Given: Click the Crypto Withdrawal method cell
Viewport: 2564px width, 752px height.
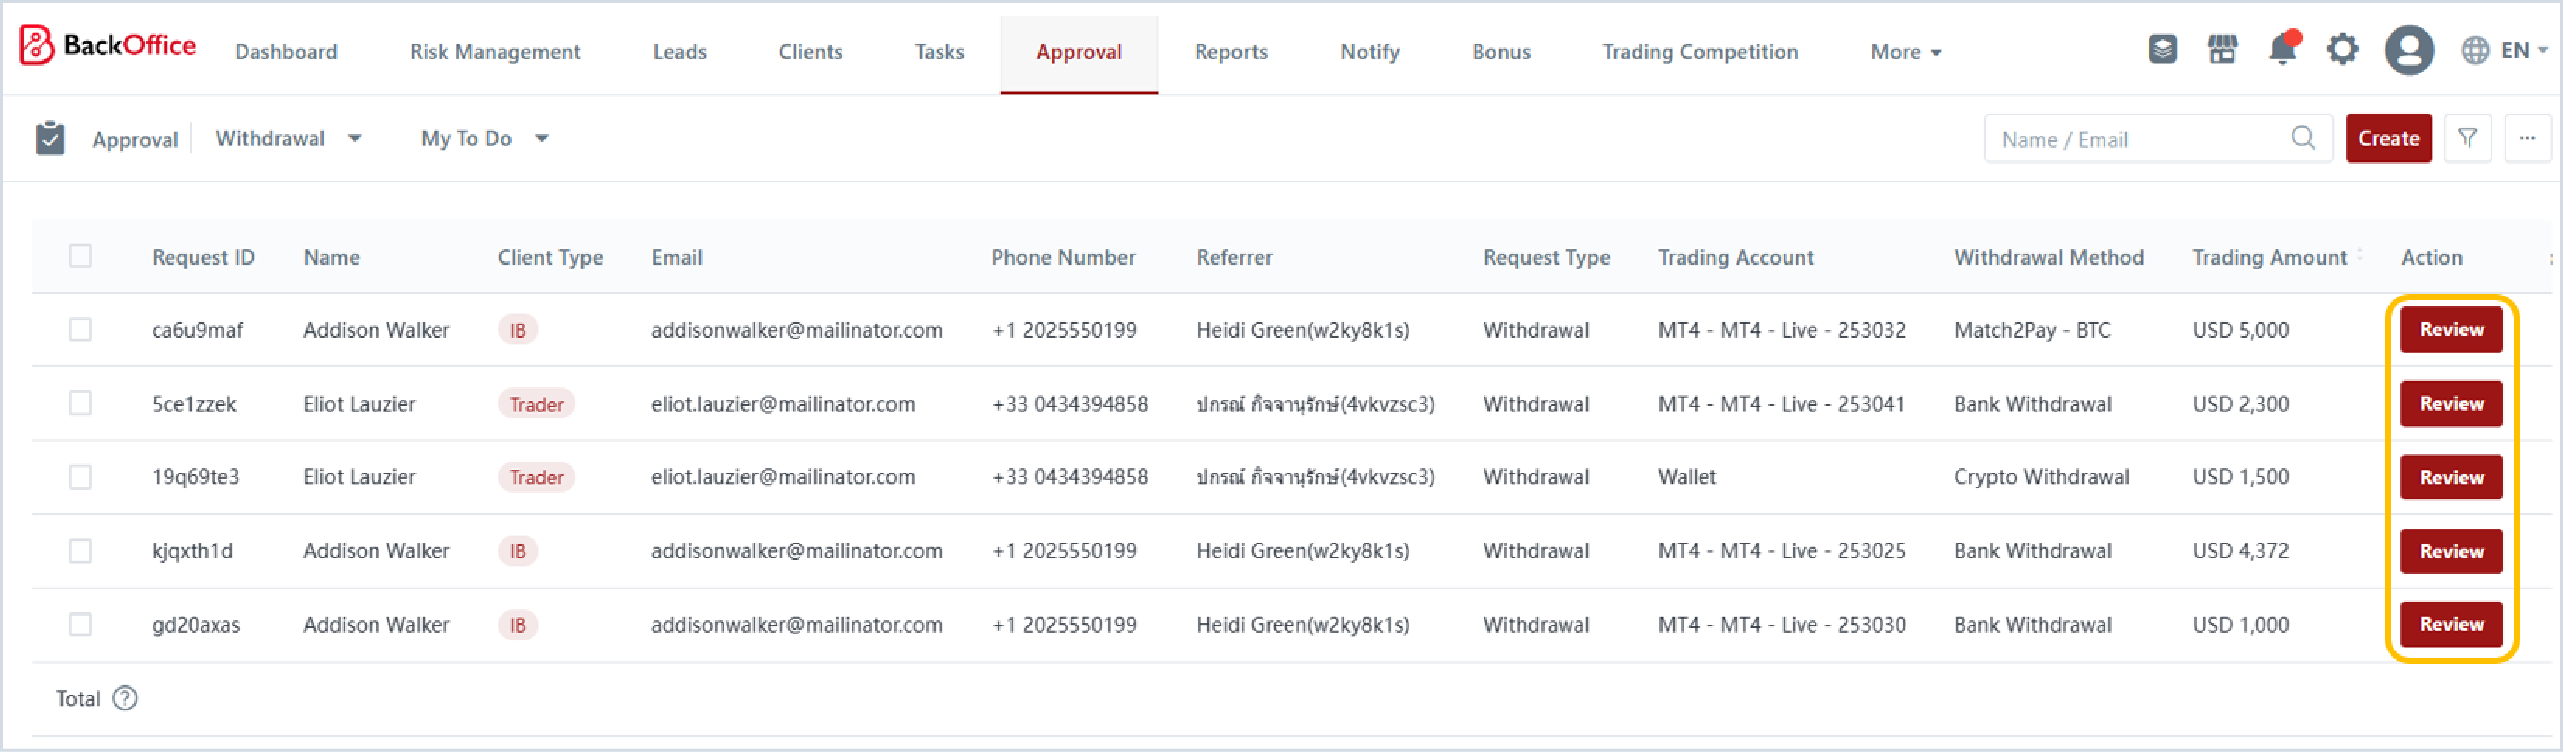Looking at the screenshot, I should point(2041,477).
